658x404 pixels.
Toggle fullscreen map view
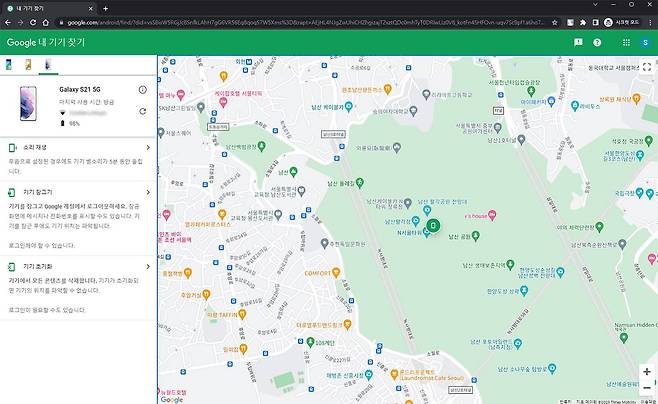[647, 67]
